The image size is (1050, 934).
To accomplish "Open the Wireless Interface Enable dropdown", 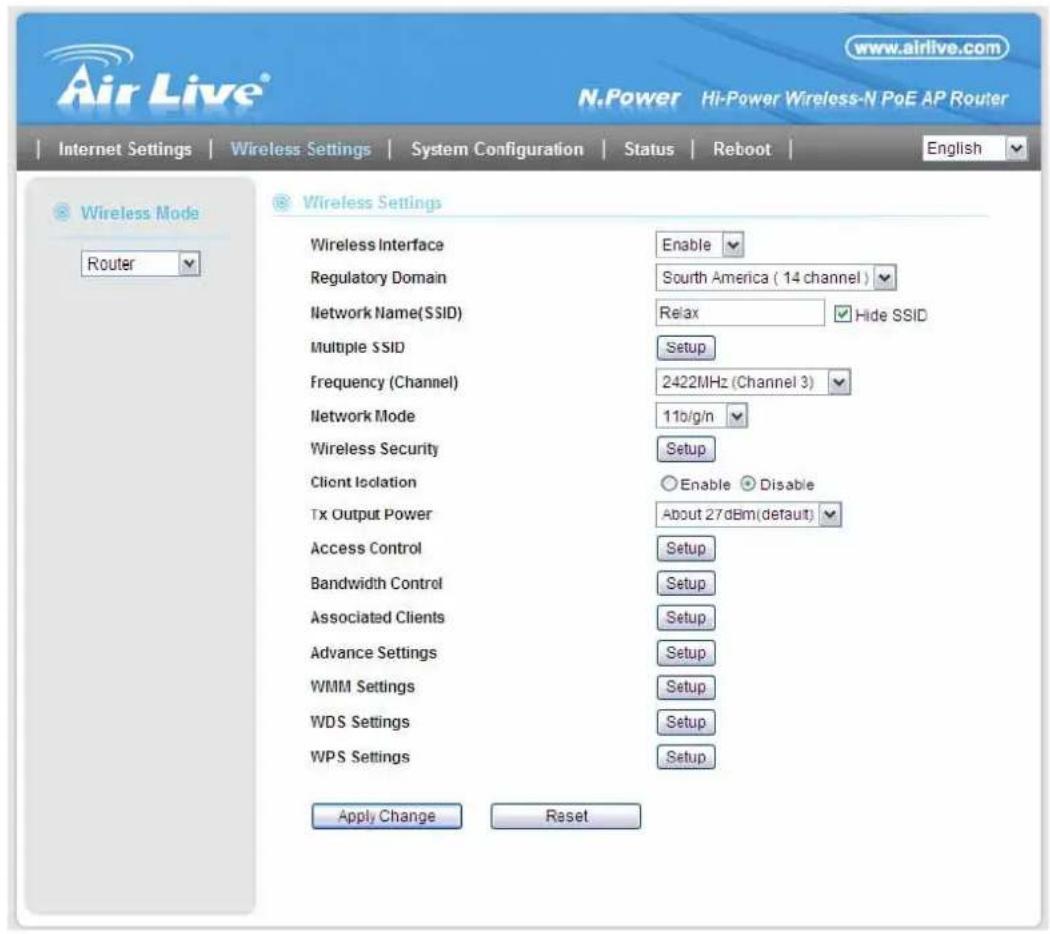I will click(x=699, y=245).
